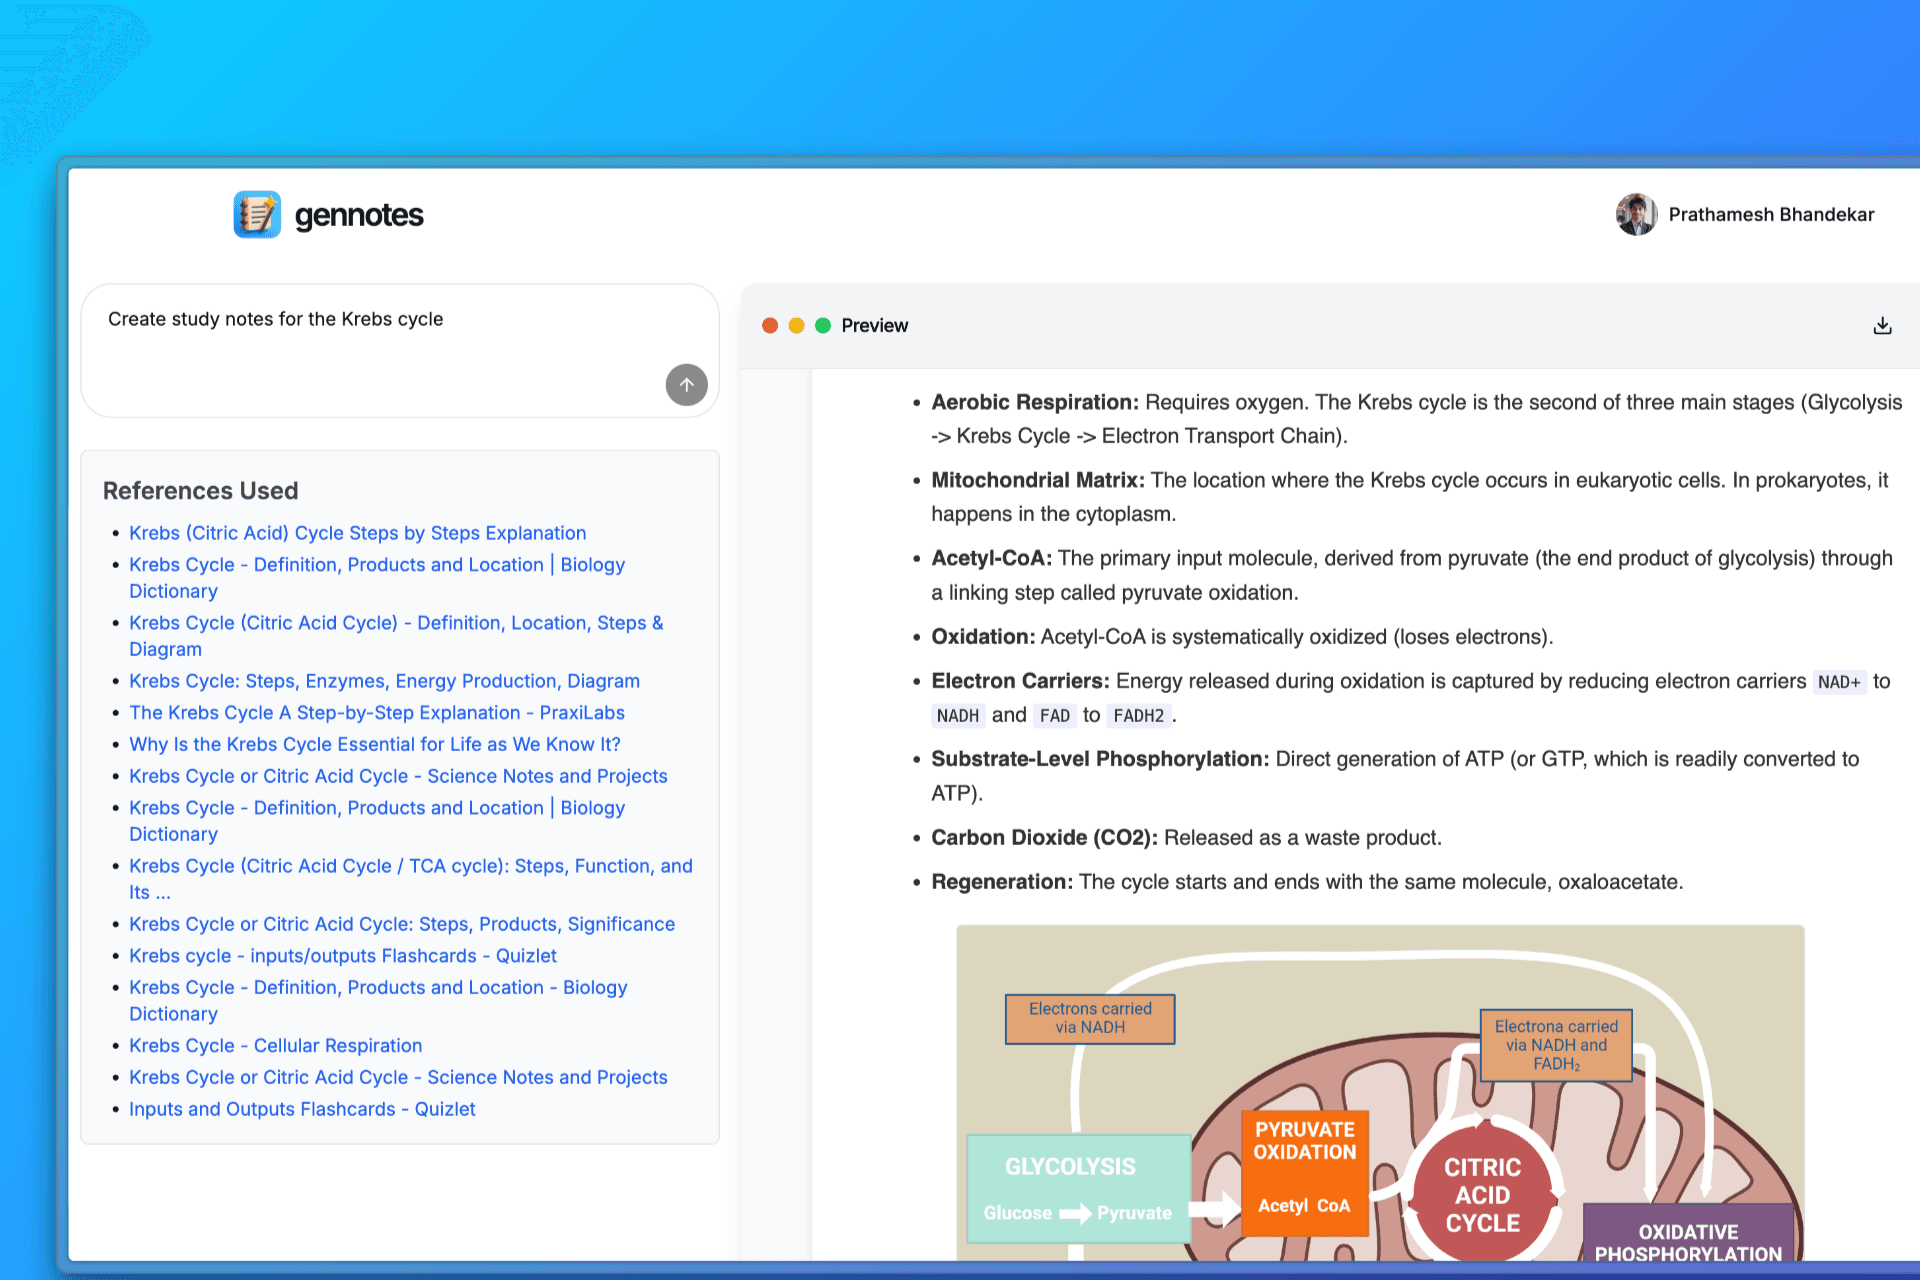The width and height of the screenshot is (1920, 1280).
Task: Click the 'Electrons carried via NADH' diagram label
Action: click(1090, 1019)
